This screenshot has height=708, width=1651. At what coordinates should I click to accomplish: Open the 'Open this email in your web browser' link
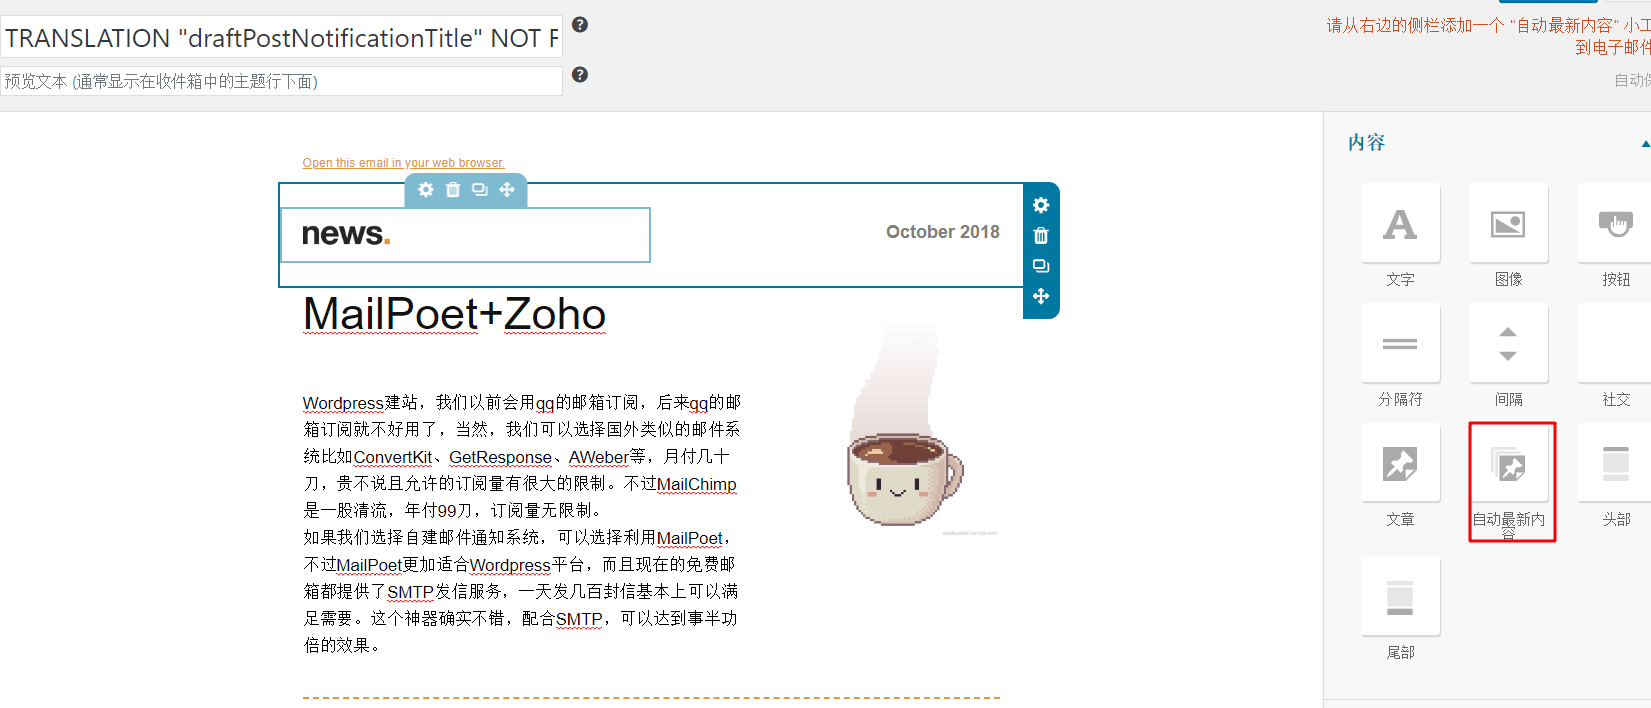click(403, 163)
